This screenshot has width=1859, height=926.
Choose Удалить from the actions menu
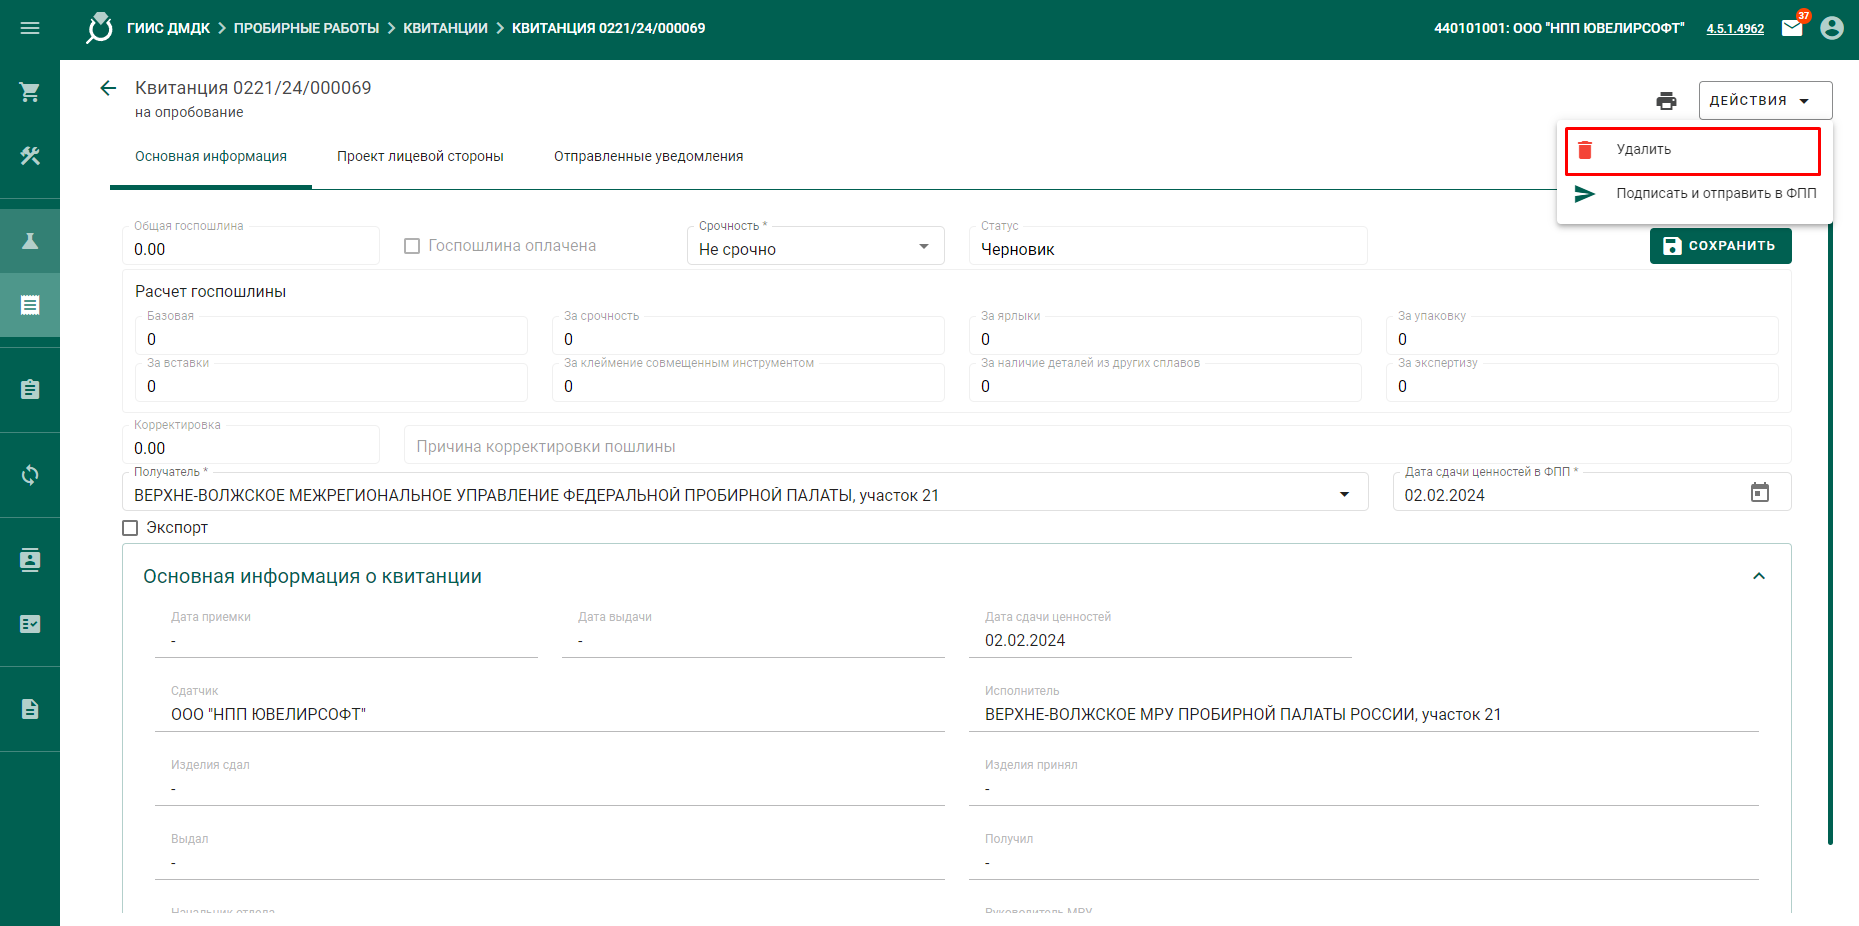(x=1693, y=150)
